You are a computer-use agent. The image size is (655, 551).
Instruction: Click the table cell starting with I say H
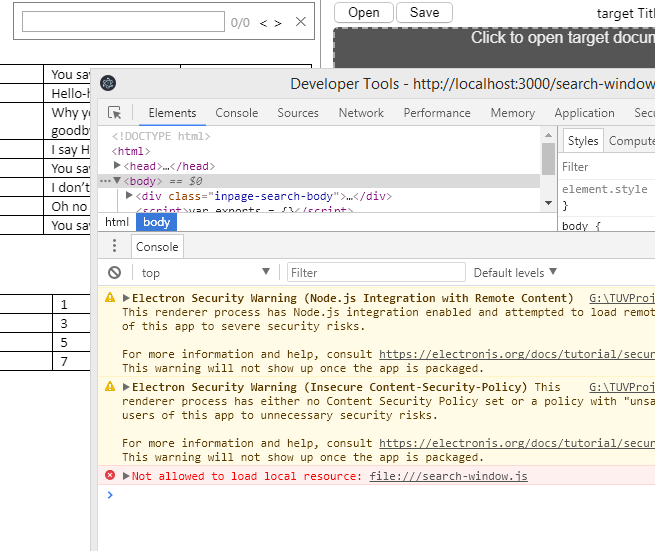coord(67,150)
